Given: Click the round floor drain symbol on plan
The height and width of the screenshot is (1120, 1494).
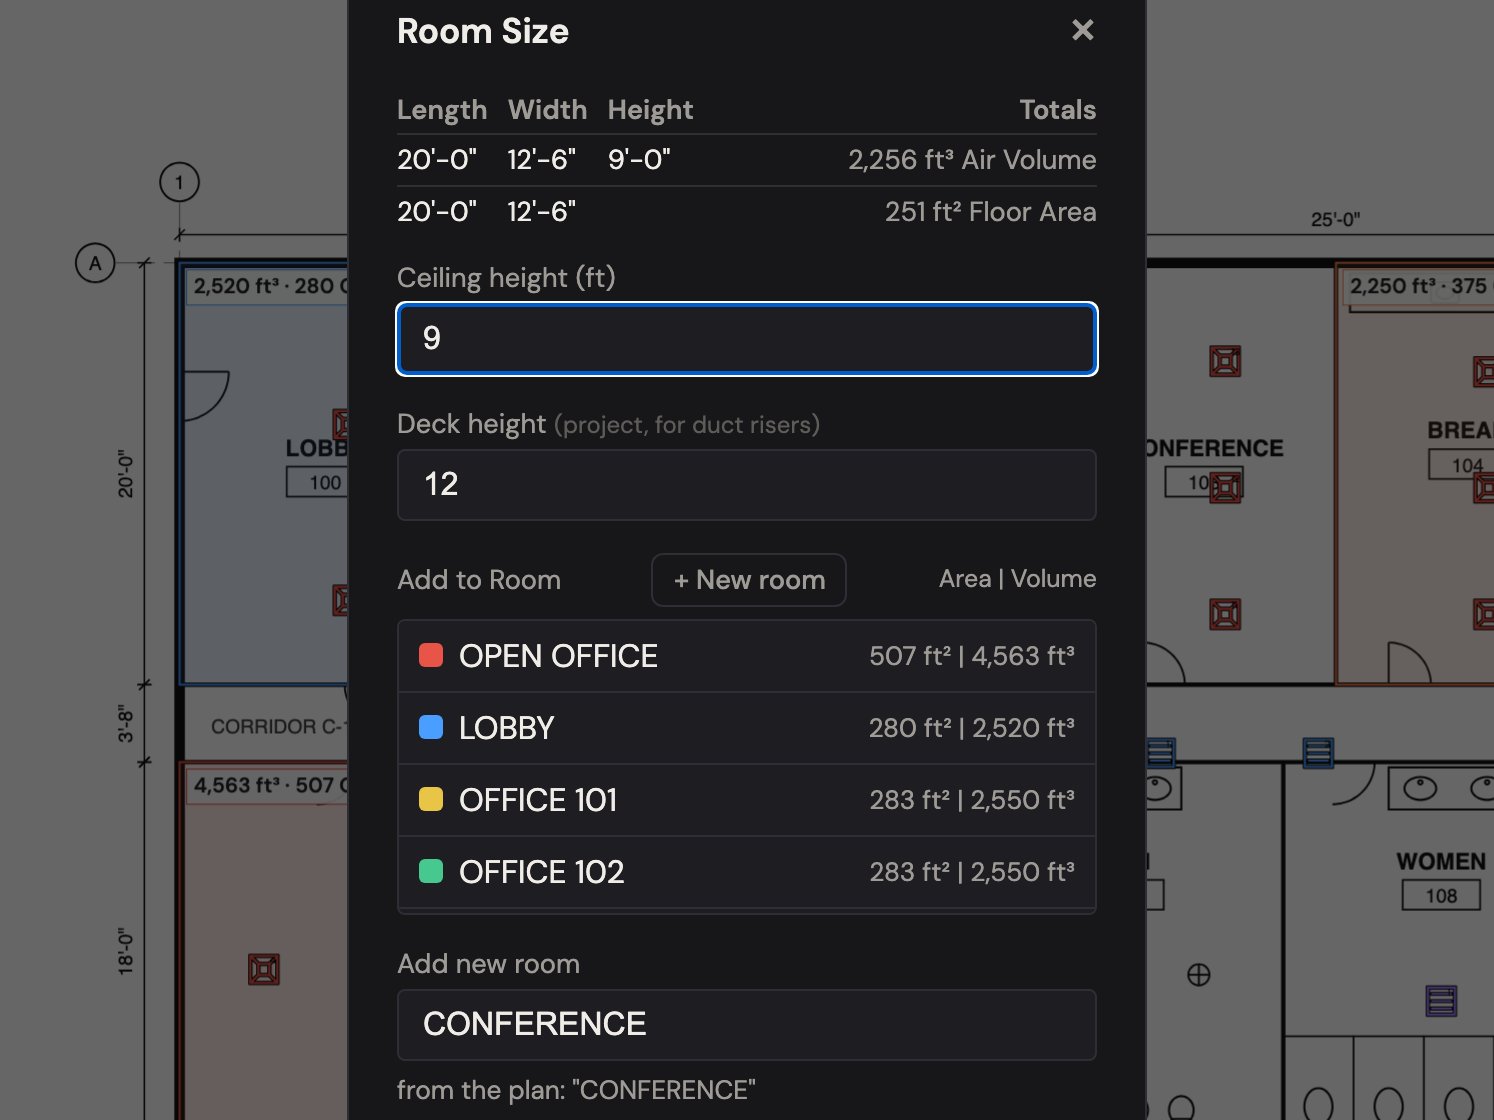Looking at the screenshot, I should (1198, 975).
